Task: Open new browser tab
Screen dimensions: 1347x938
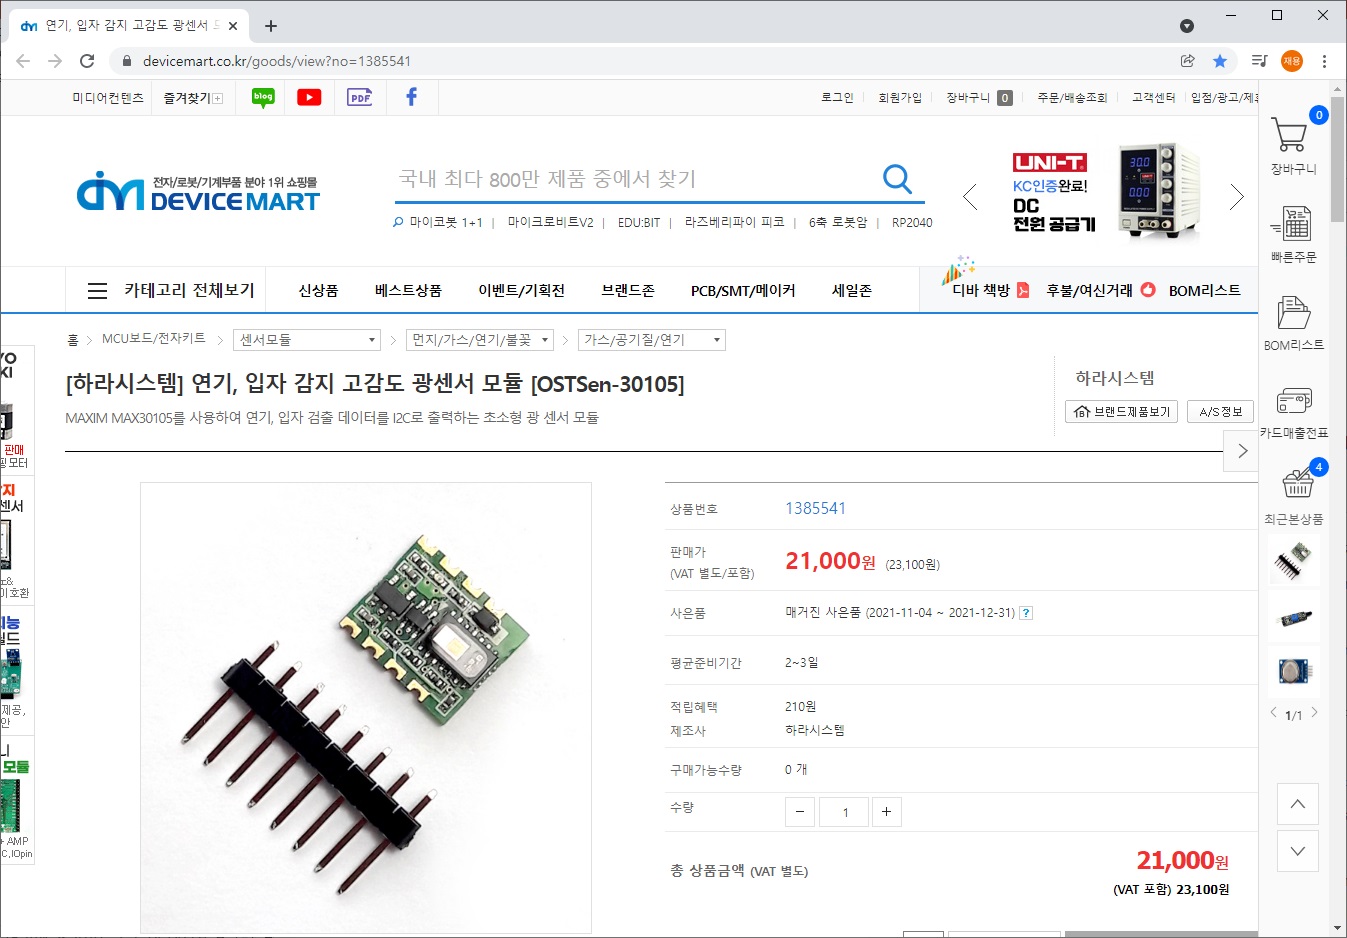Action: (271, 26)
